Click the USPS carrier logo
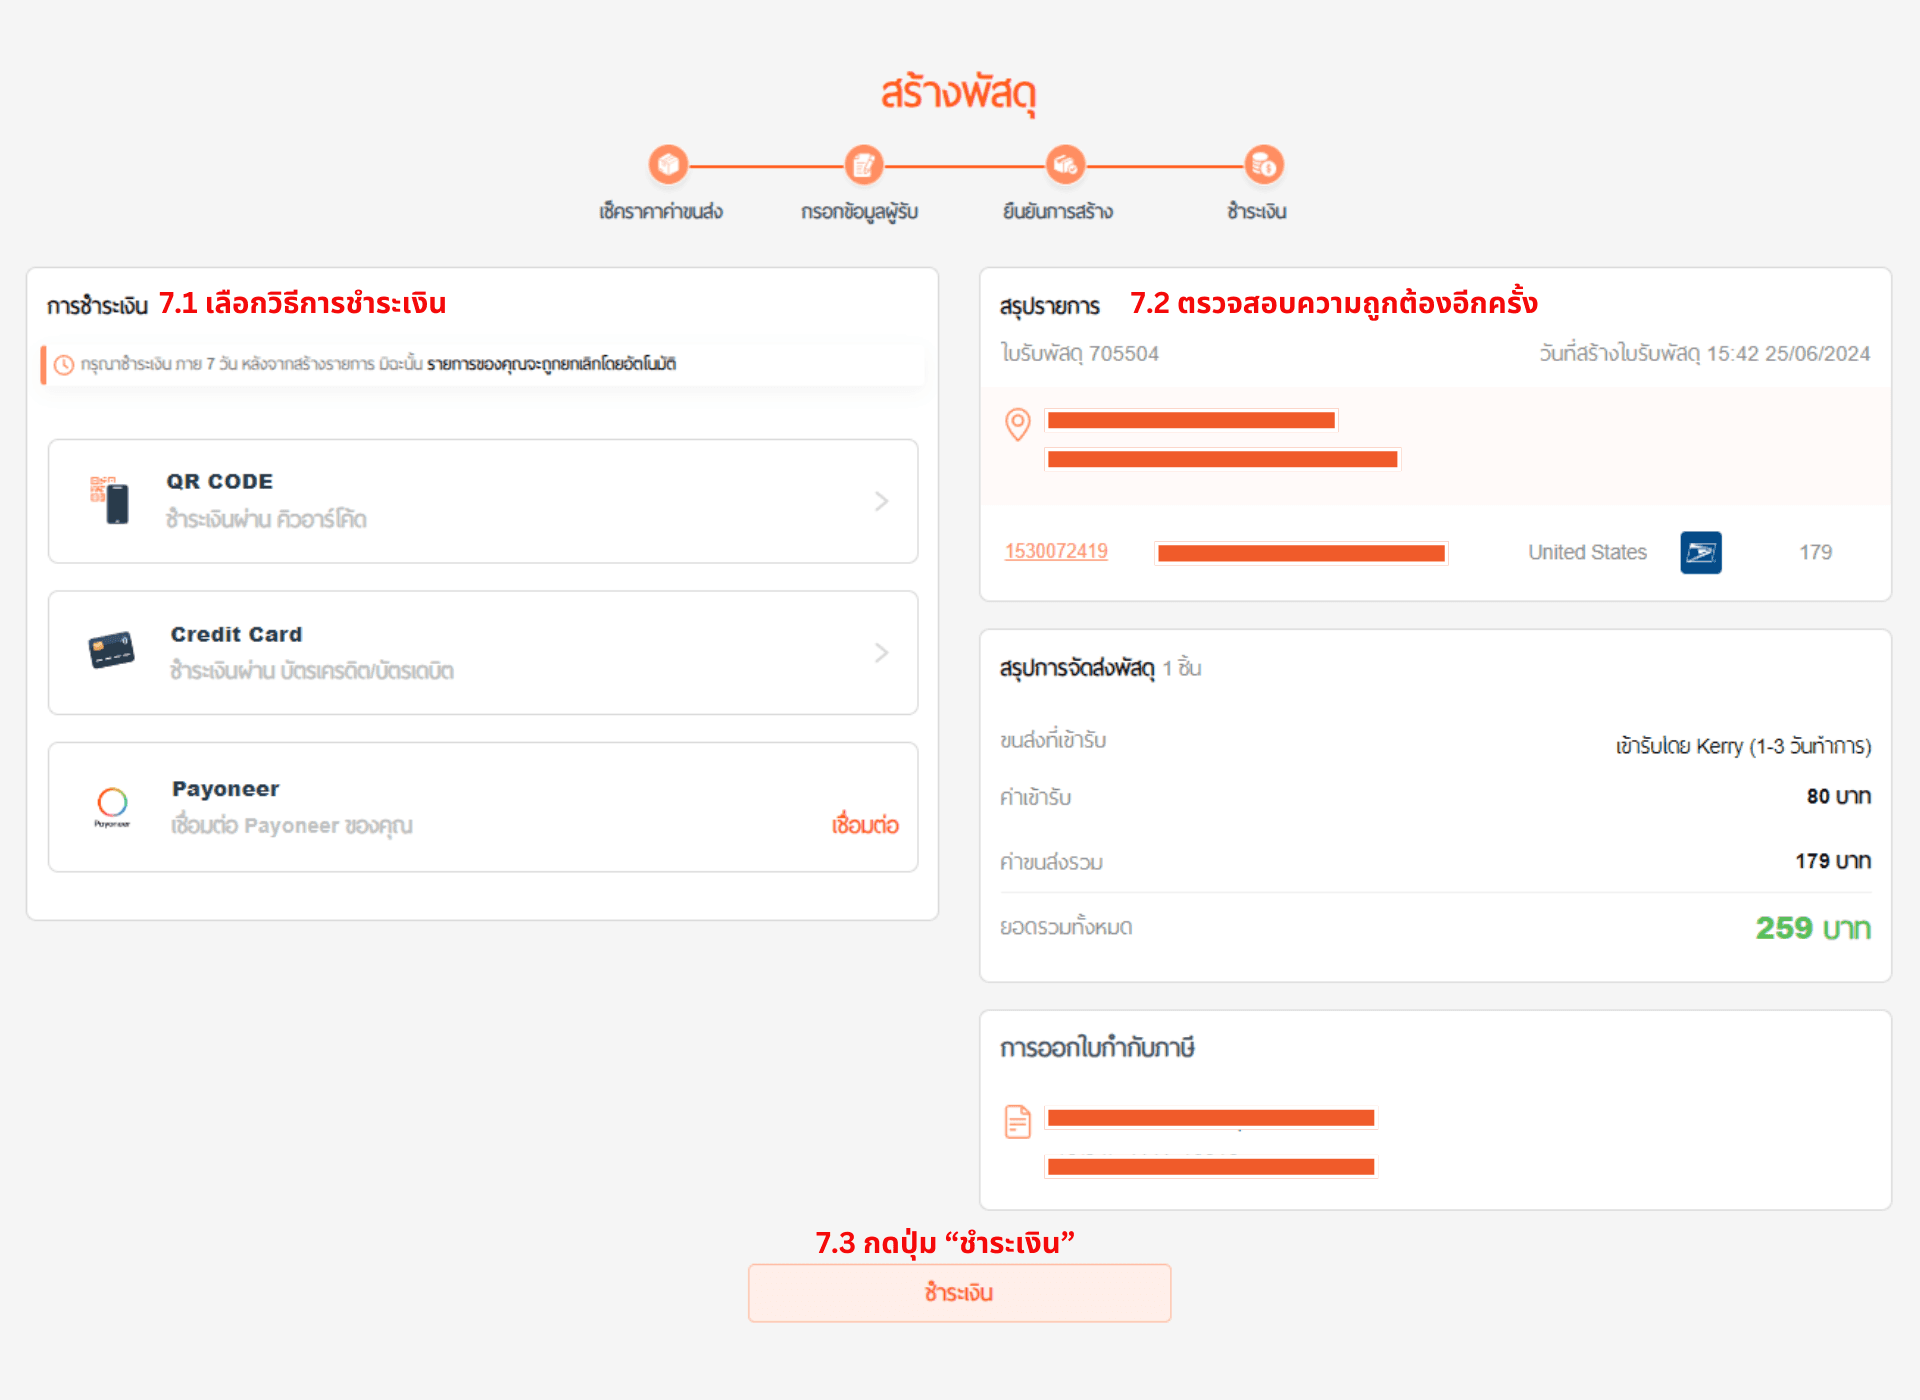Image resolution: width=1920 pixels, height=1400 pixels. [x=1701, y=552]
